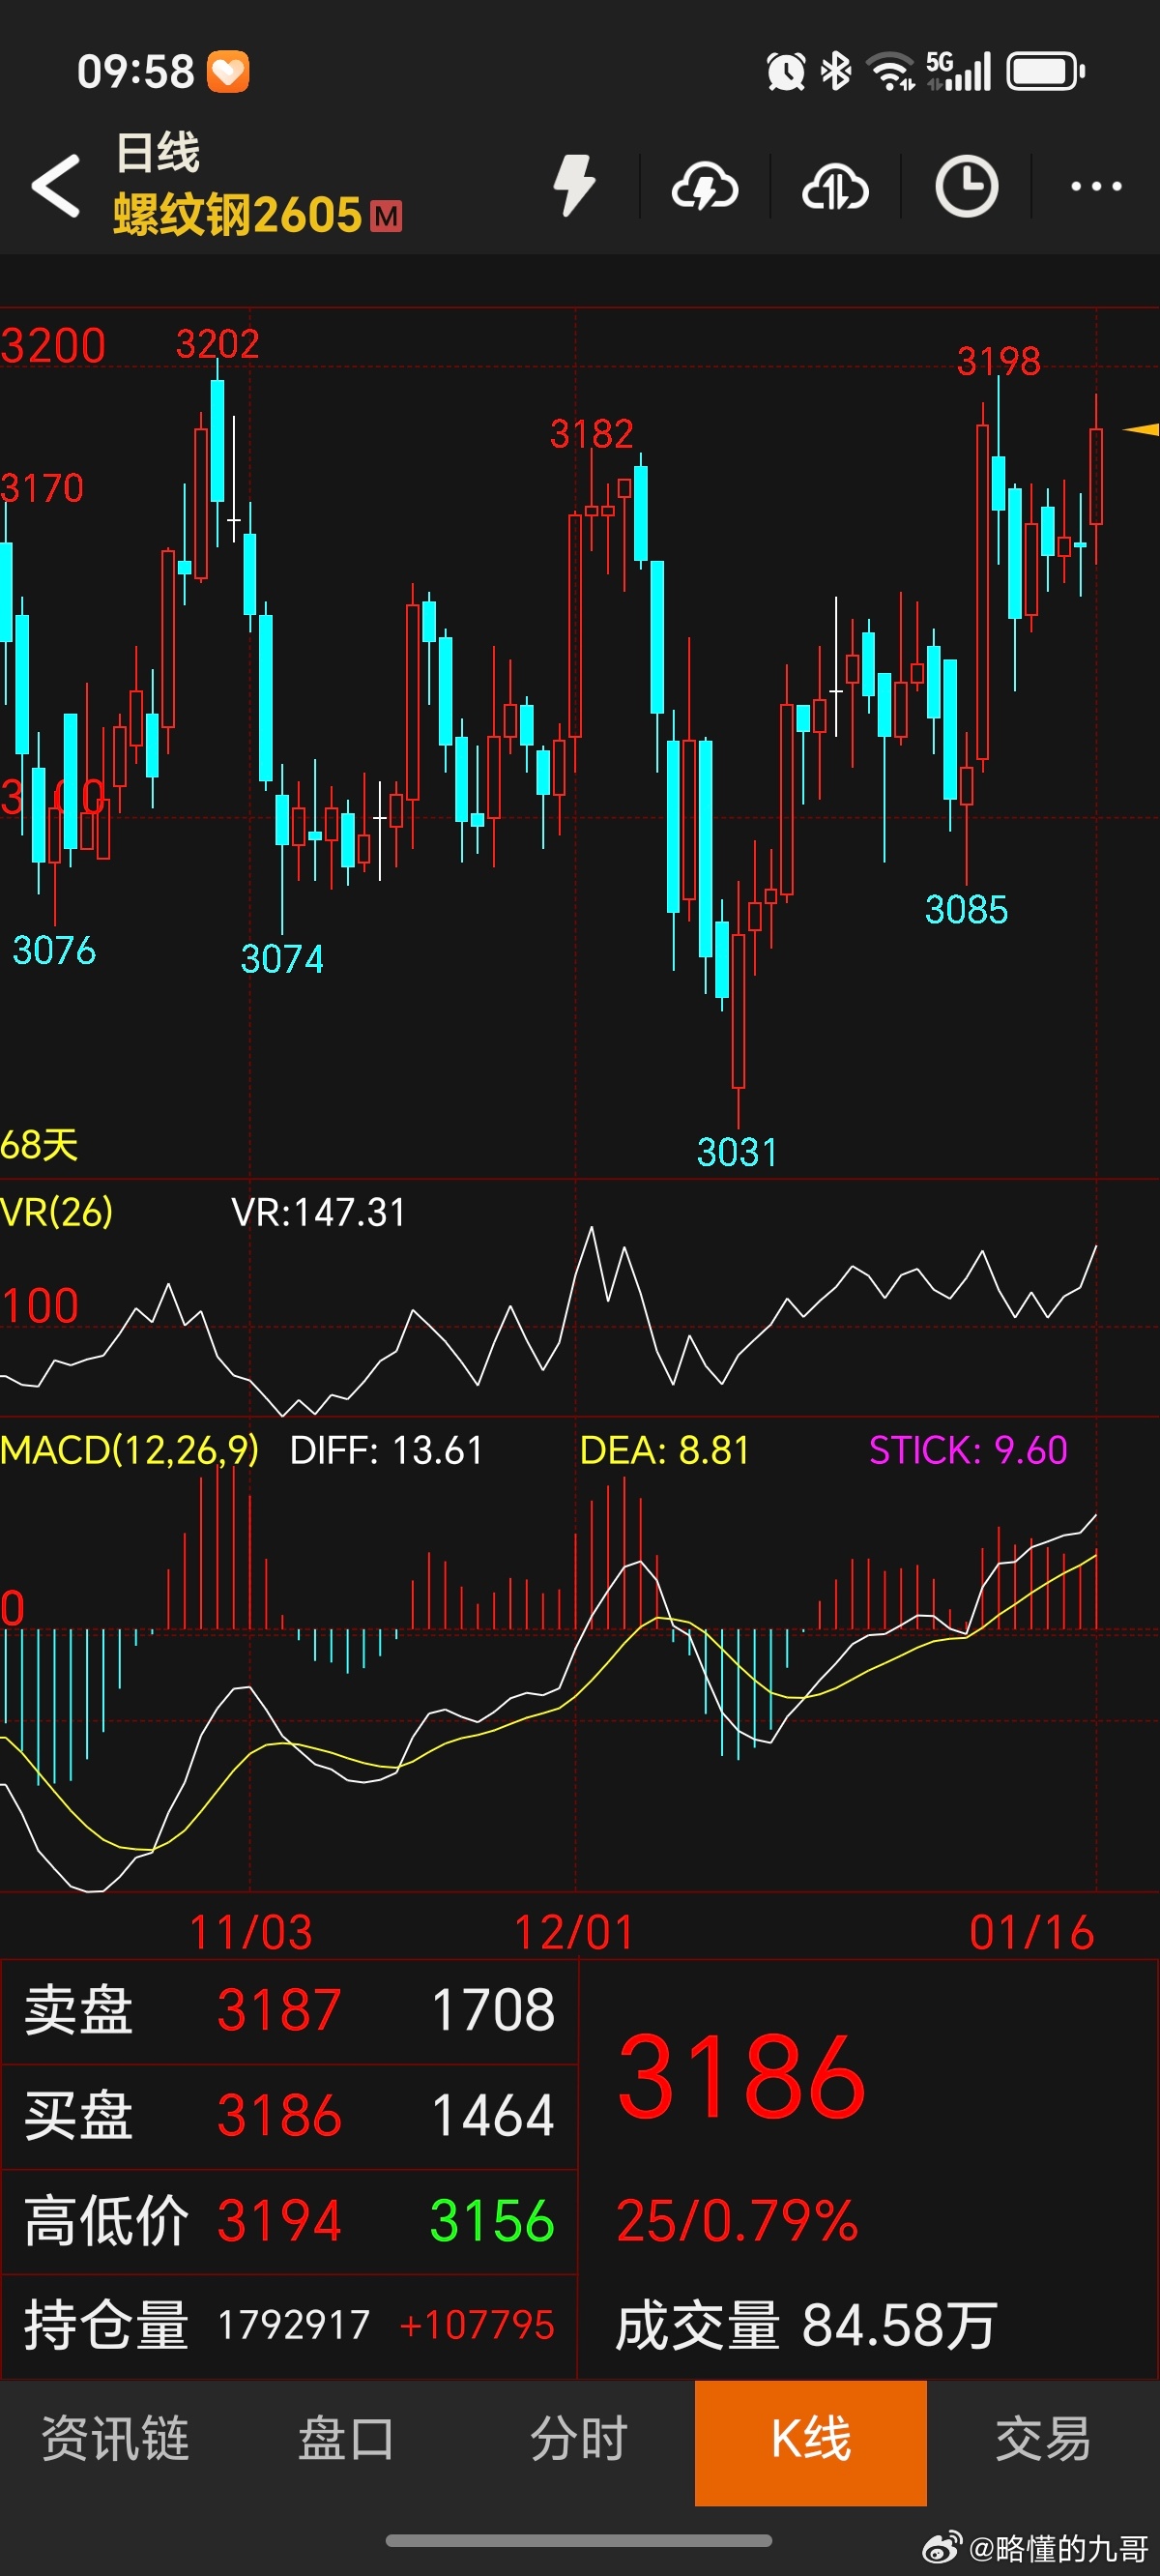The width and height of the screenshot is (1160, 2576).
Task: Tap the home gesture bar
Action: [x=579, y=2541]
